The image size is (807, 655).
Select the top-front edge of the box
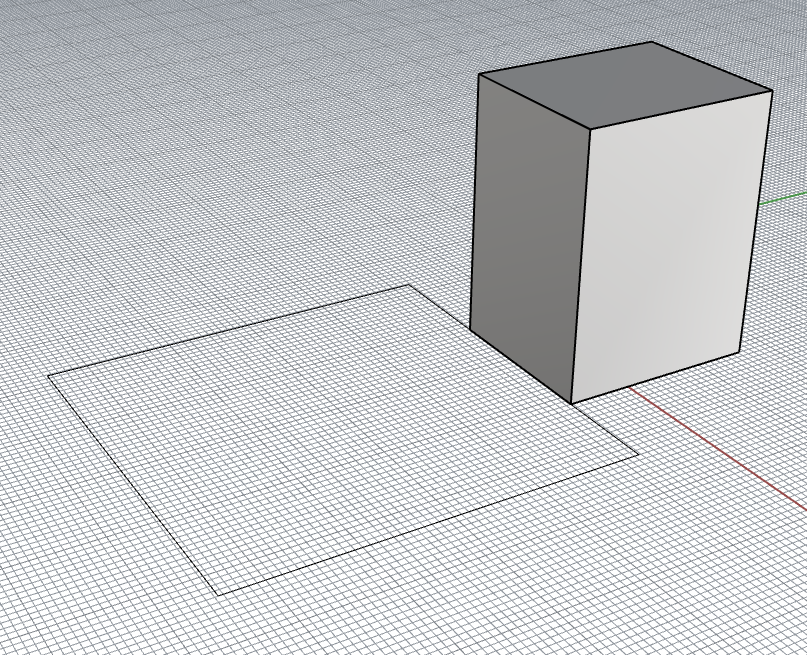[680, 110]
